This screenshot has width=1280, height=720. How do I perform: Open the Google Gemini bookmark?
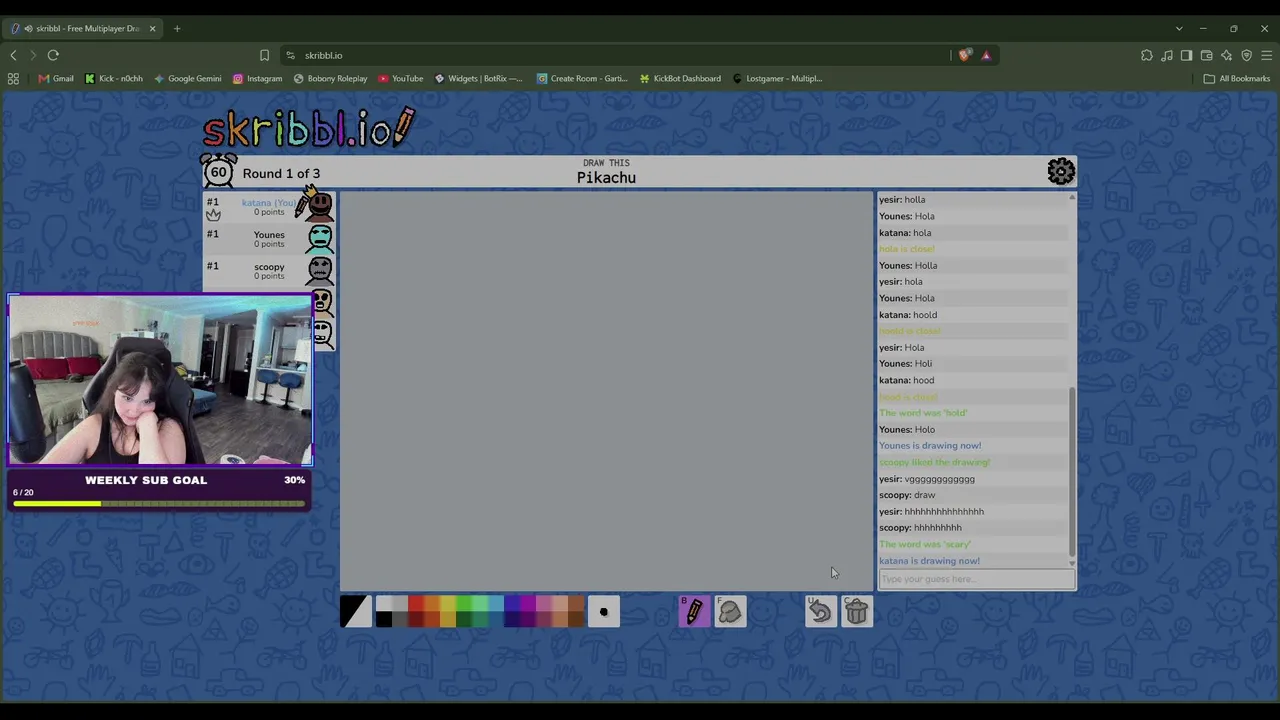pyautogui.click(x=187, y=78)
